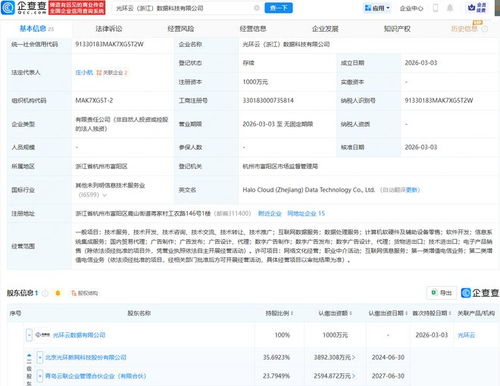
Task: Click the 35.6923% shareholding value
Action: [x=276, y=357]
